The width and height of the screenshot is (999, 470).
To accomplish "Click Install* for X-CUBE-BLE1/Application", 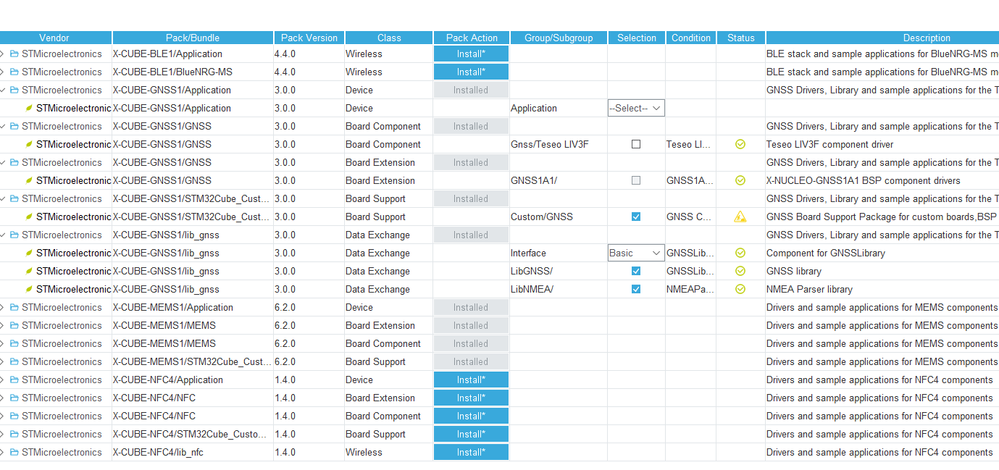I will click(471, 54).
